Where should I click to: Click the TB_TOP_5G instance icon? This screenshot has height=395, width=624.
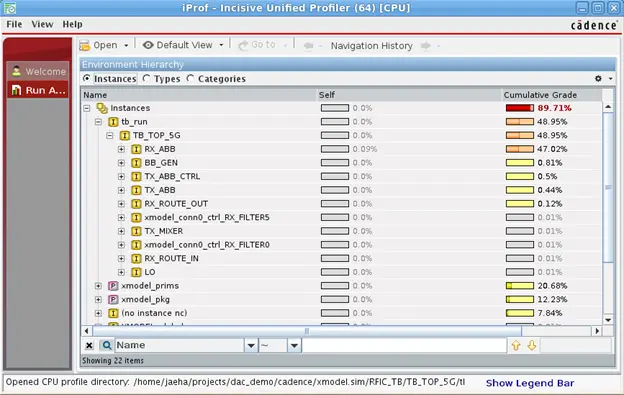click(125, 135)
